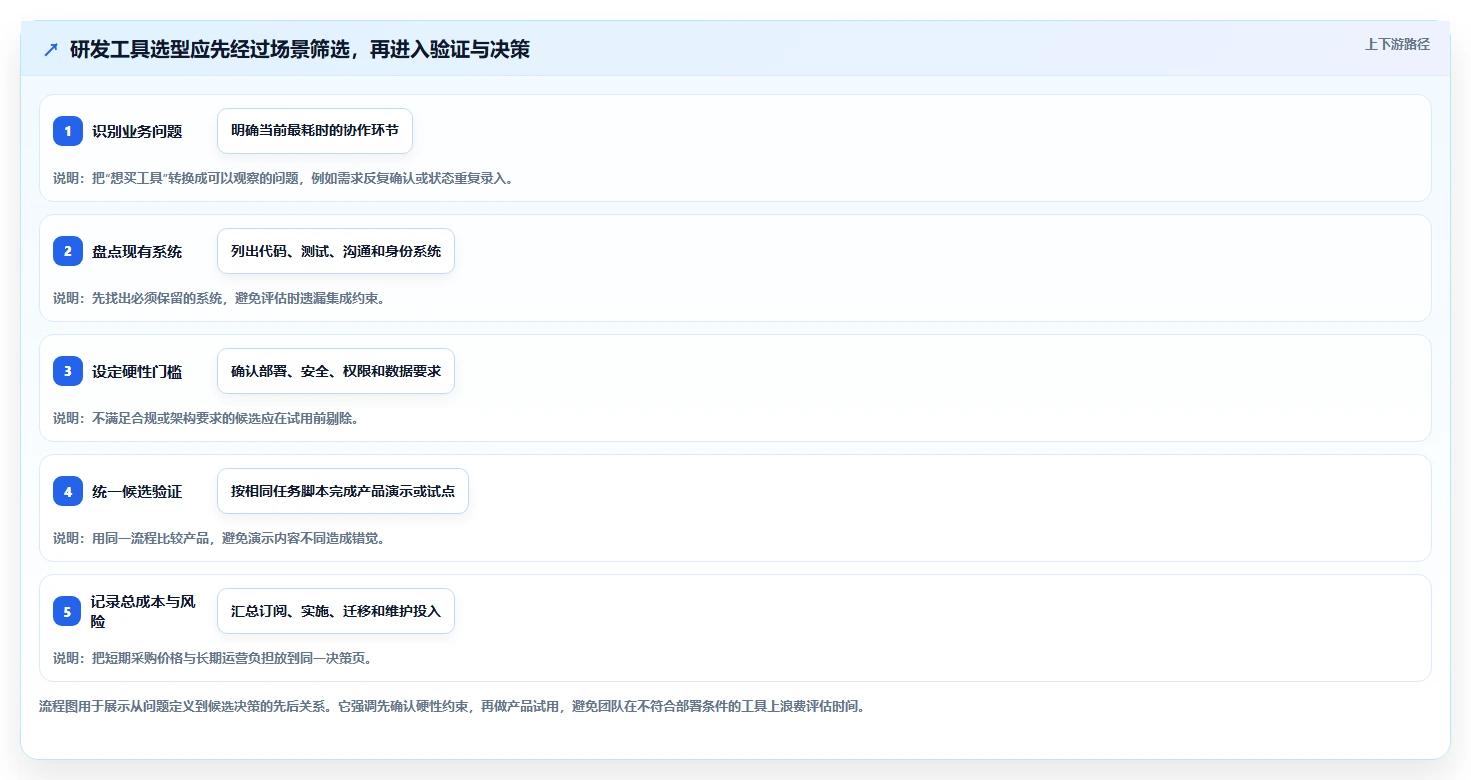Click the arrow icon beside the header title
Screen dimensions: 1471x780
pyautogui.click(x=51, y=49)
